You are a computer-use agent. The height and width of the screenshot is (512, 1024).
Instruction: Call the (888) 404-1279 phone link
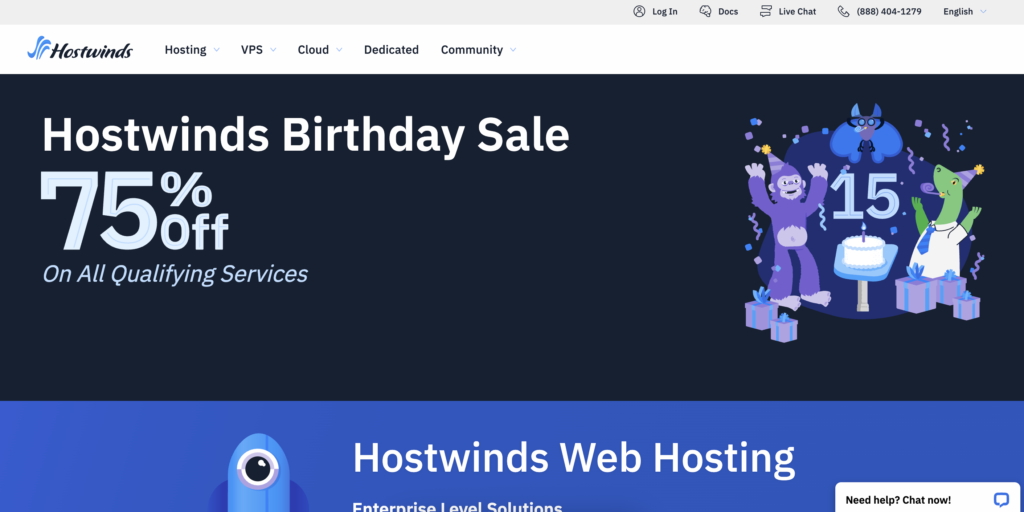889,12
